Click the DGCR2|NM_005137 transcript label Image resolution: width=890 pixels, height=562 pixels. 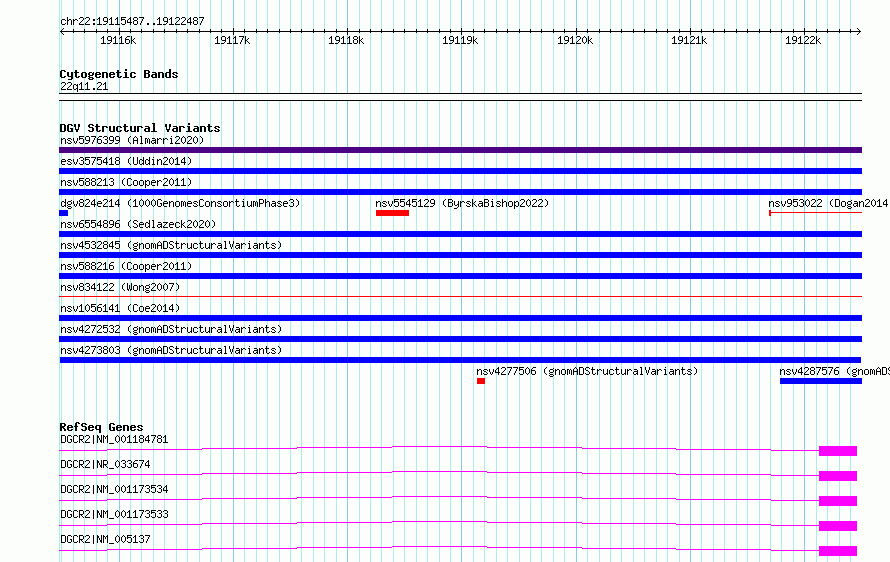[x=105, y=539]
